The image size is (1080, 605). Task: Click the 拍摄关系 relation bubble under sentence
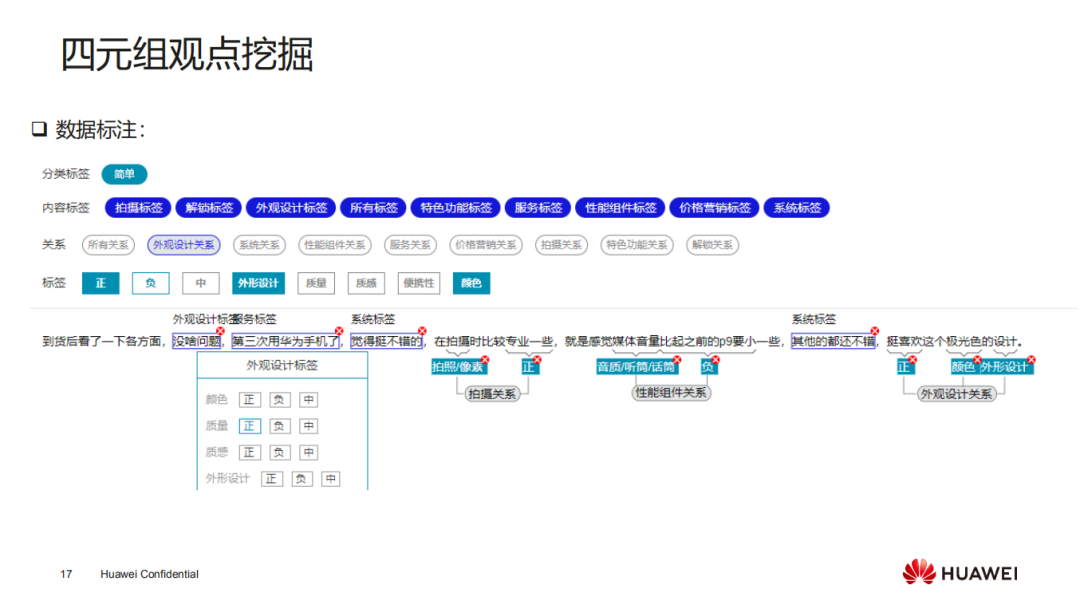click(492, 394)
